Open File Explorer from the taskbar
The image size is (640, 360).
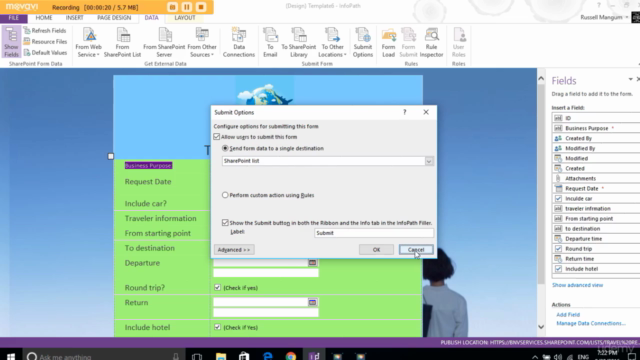221,356
